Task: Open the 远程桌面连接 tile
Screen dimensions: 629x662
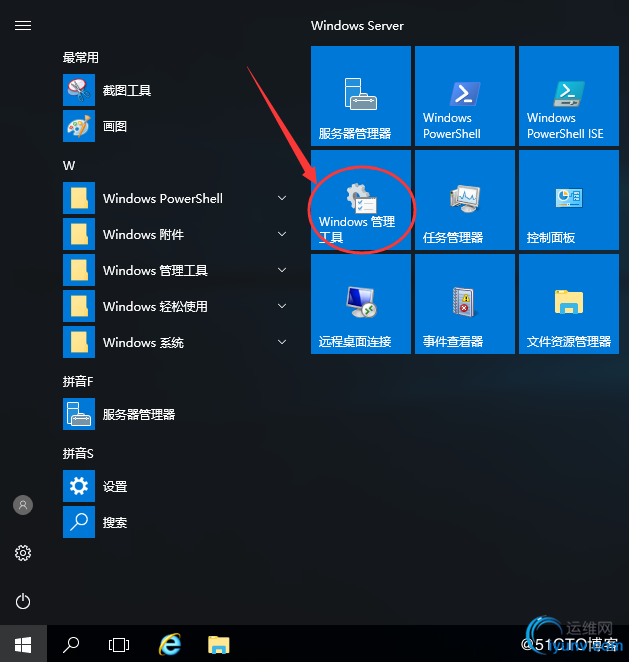Action: 361,304
